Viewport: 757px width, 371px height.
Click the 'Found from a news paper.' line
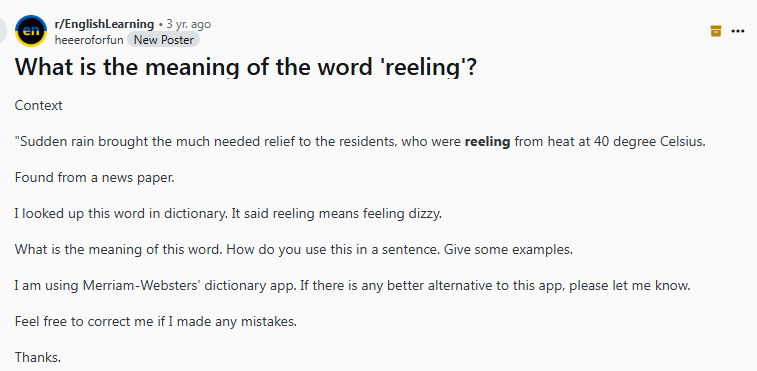pyautogui.click(x=95, y=177)
